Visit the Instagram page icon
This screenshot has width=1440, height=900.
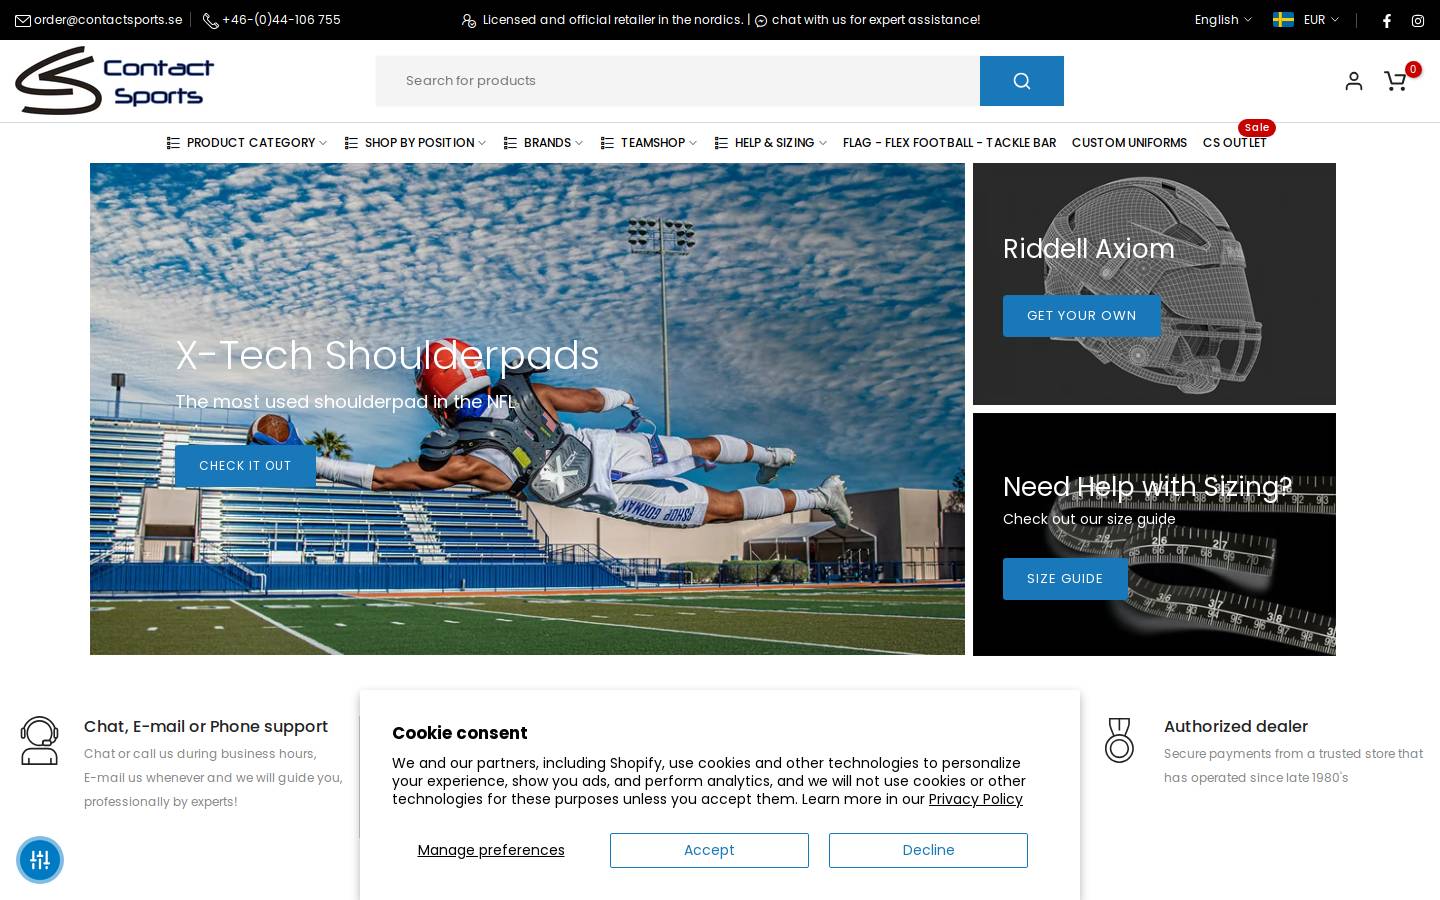coord(1417,20)
